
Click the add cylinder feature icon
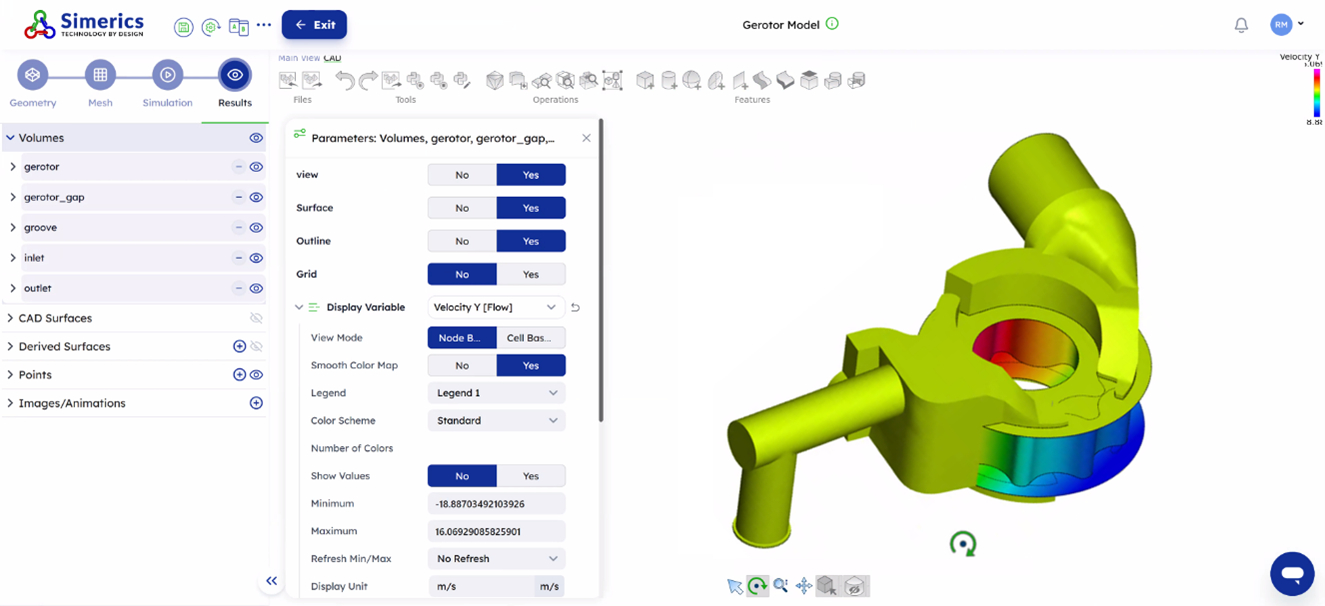click(x=668, y=80)
